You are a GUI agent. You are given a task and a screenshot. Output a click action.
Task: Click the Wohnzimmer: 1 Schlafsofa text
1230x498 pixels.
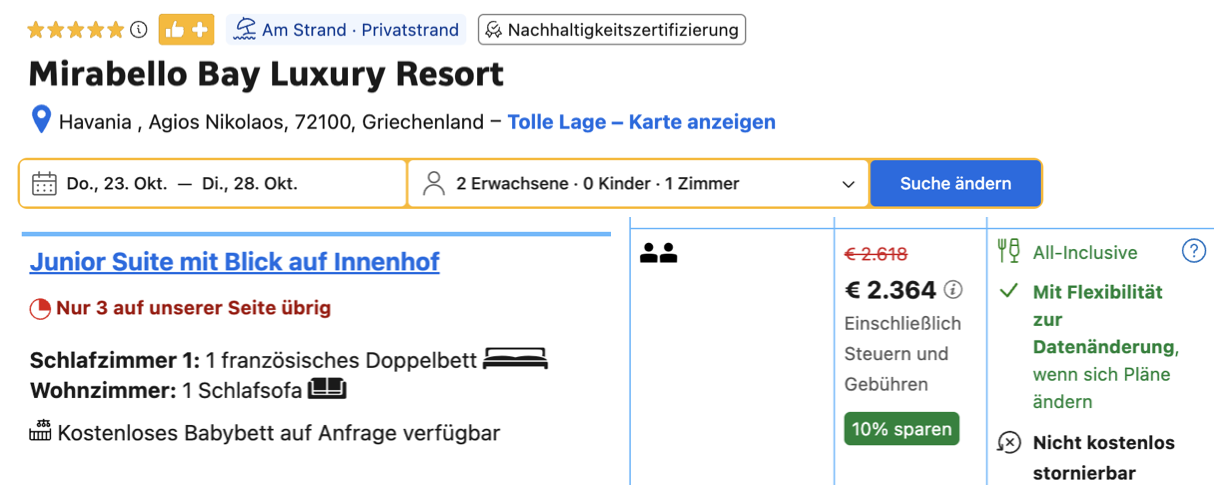pyautogui.click(x=166, y=390)
